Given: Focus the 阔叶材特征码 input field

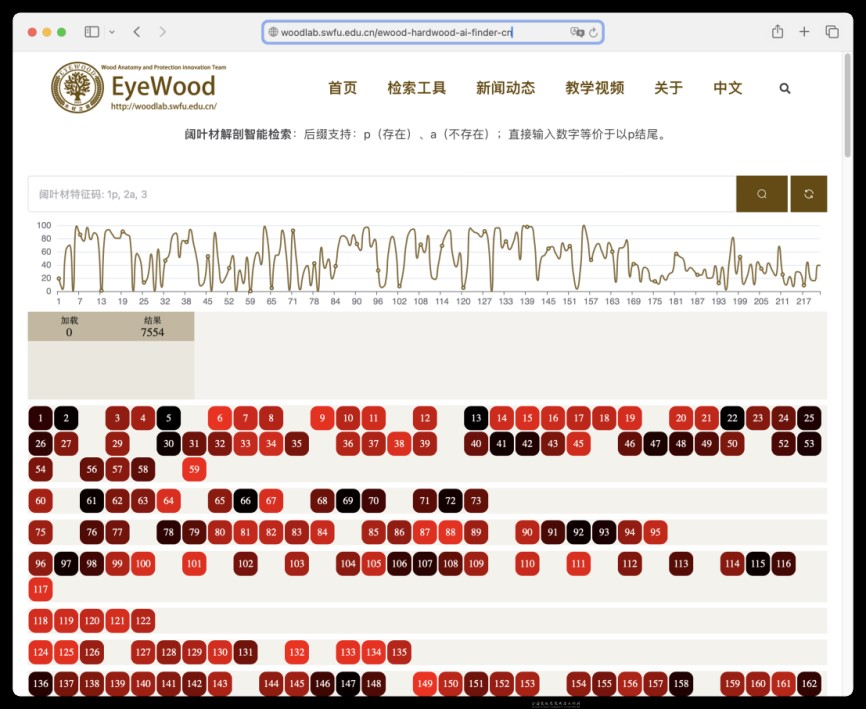Looking at the screenshot, I should pos(381,194).
